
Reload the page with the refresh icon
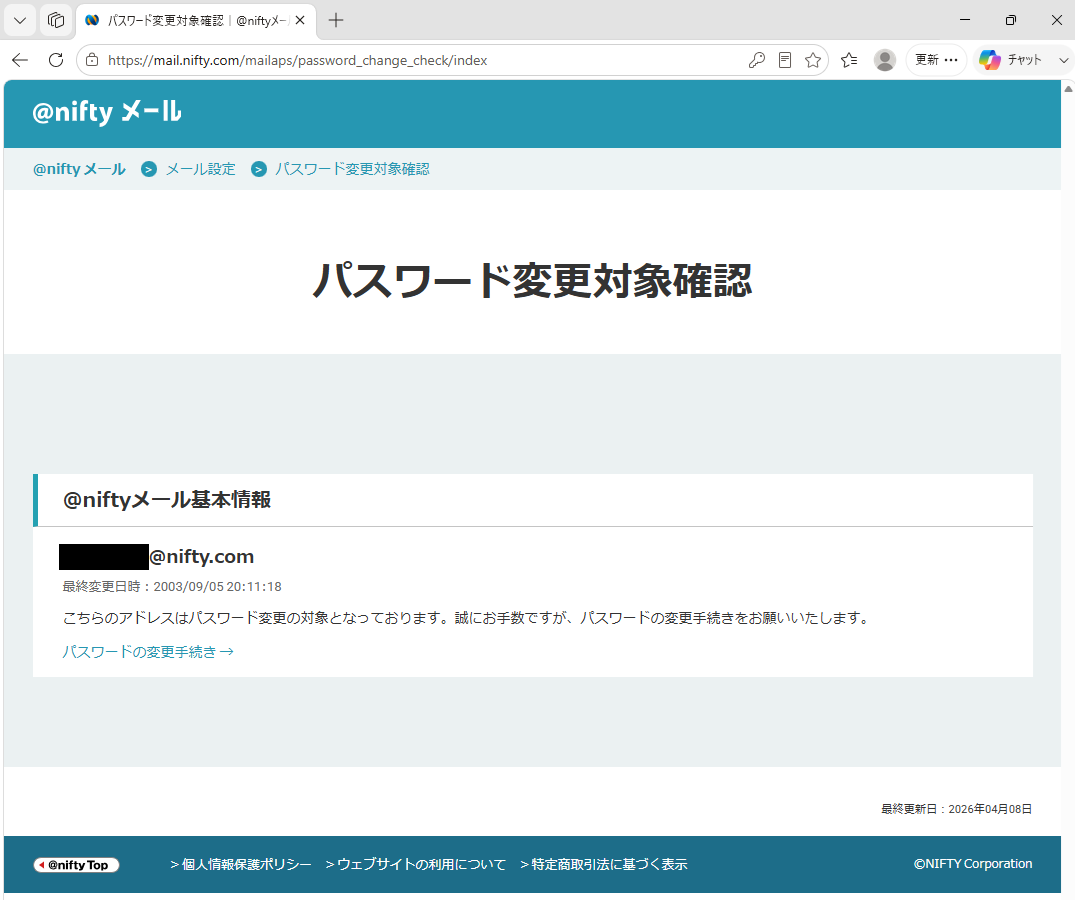56,60
